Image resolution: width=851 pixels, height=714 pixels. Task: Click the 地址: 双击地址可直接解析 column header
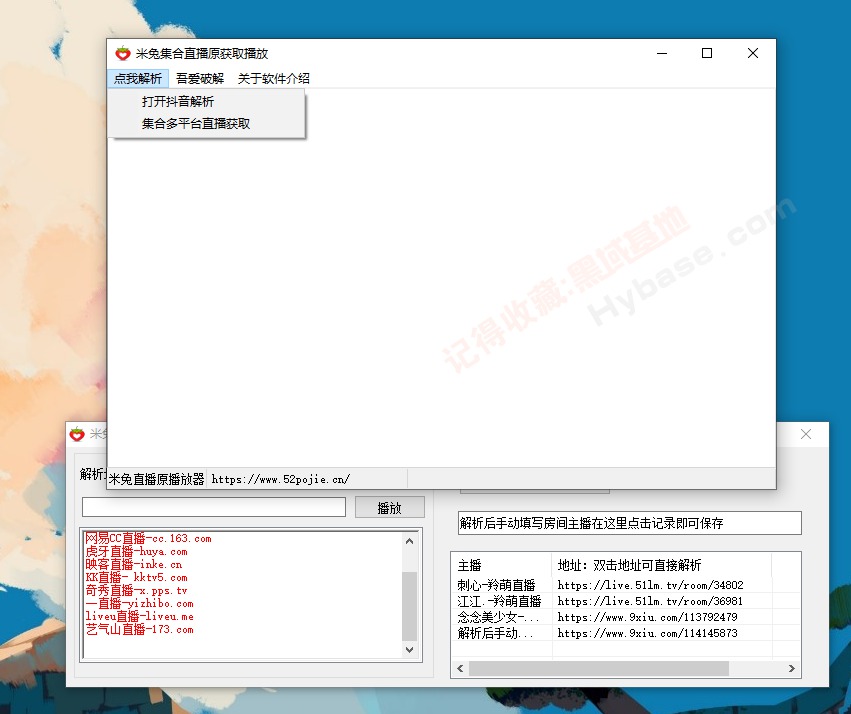point(662,565)
